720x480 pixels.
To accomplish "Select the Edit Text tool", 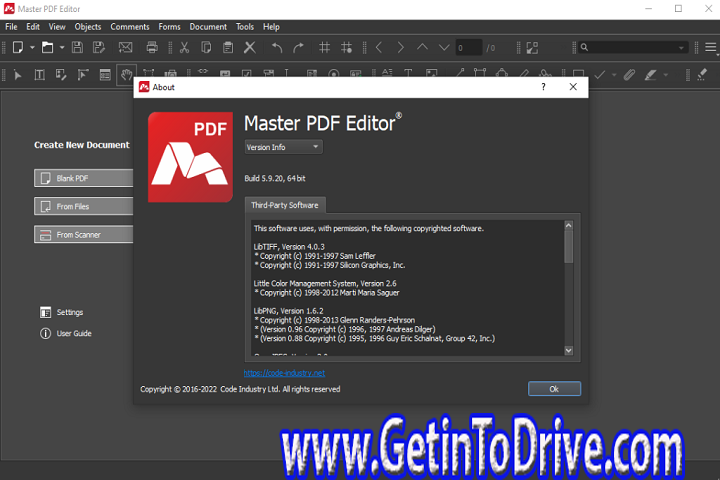I will (x=39, y=75).
